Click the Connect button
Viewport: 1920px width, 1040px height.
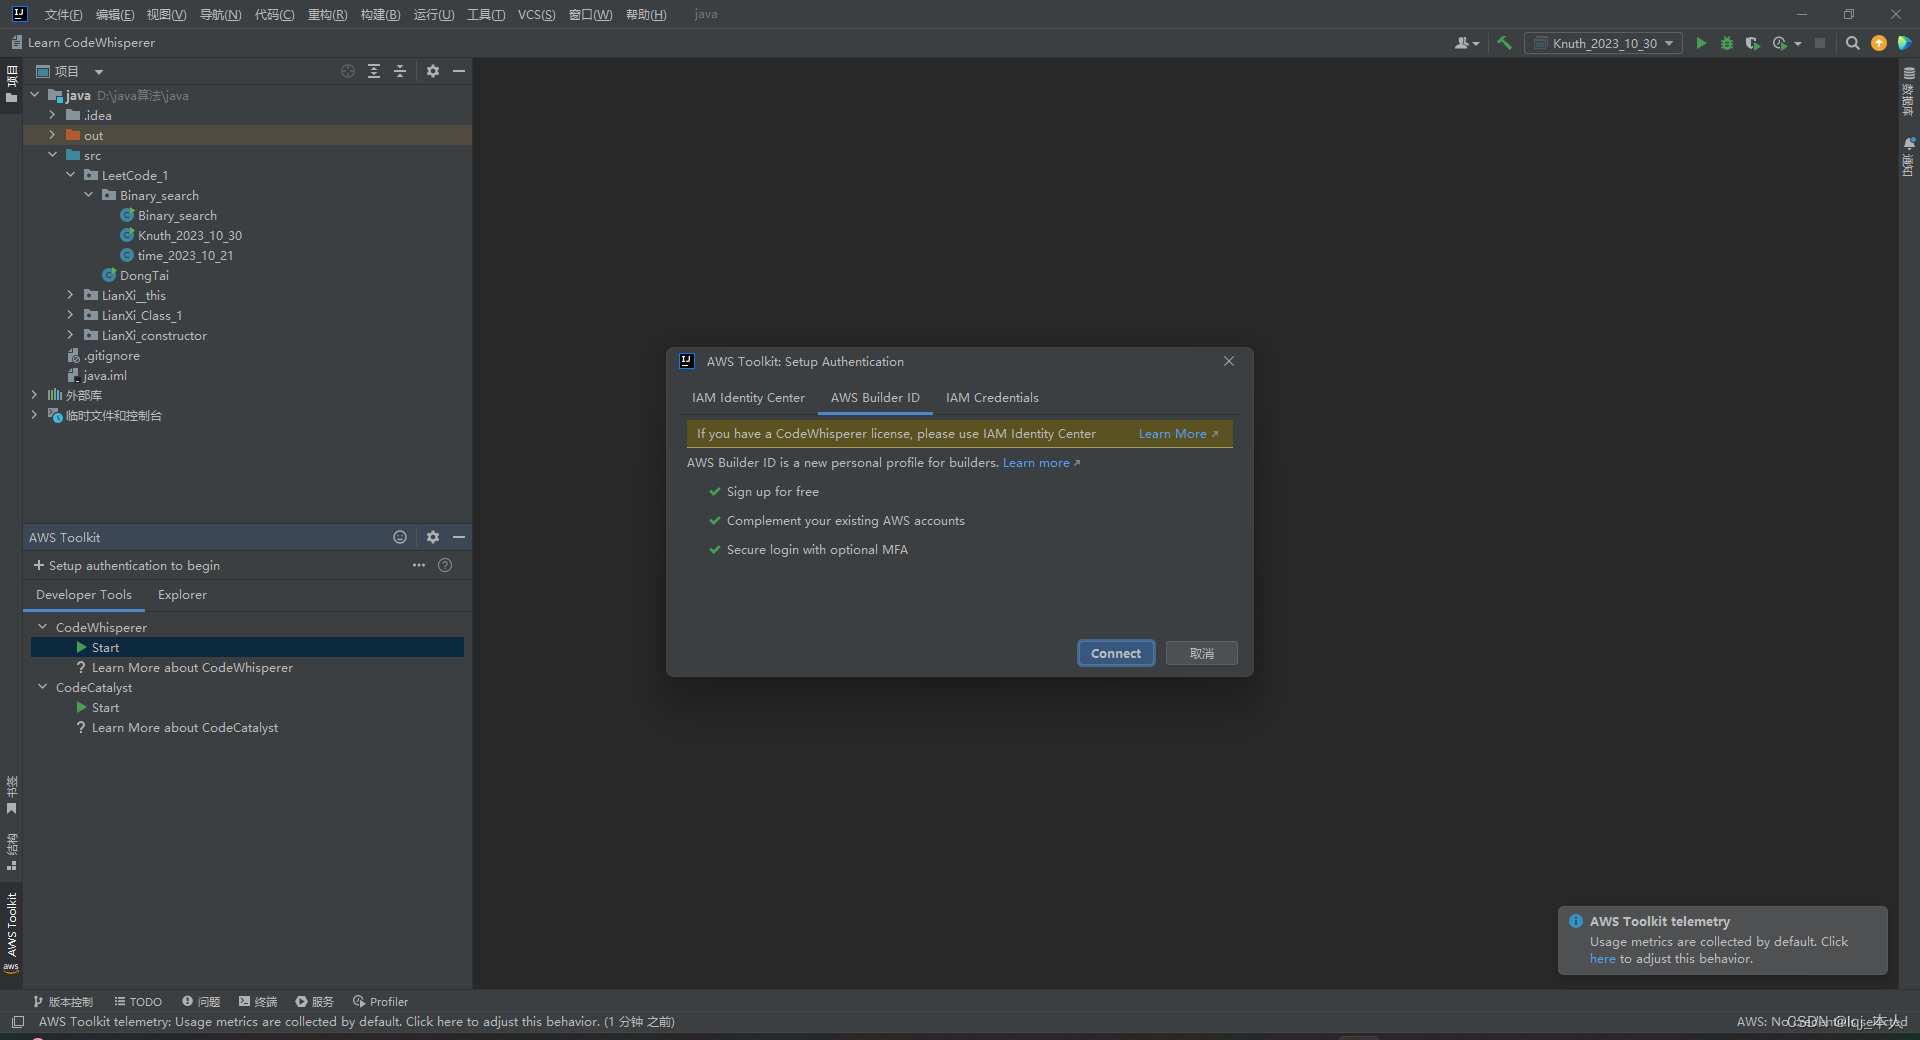pos(1116,653)
